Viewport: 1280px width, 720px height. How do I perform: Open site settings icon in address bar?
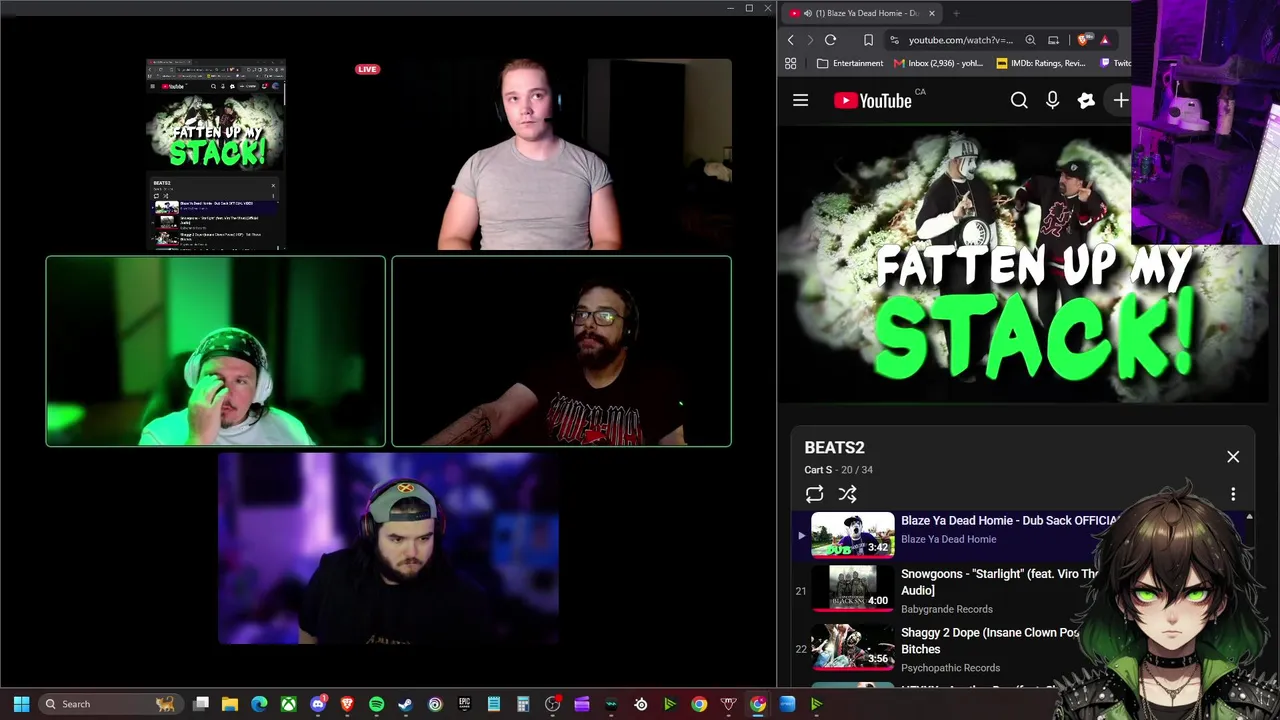(x=894, y=40)
